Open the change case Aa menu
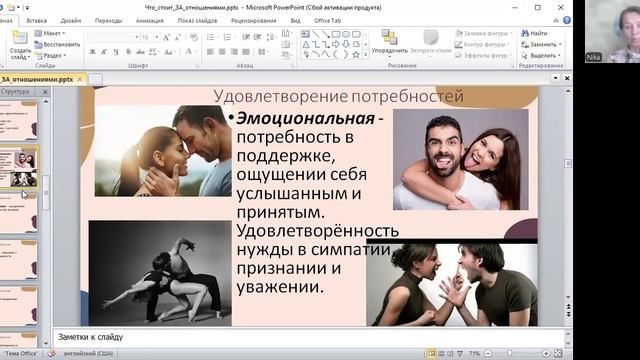 (169, 52)
